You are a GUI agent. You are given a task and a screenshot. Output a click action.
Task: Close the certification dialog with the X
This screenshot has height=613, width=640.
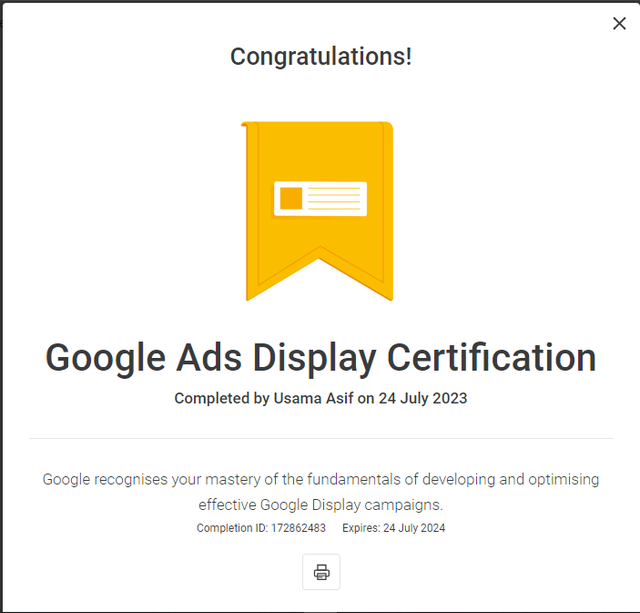(x=619, y=24)
